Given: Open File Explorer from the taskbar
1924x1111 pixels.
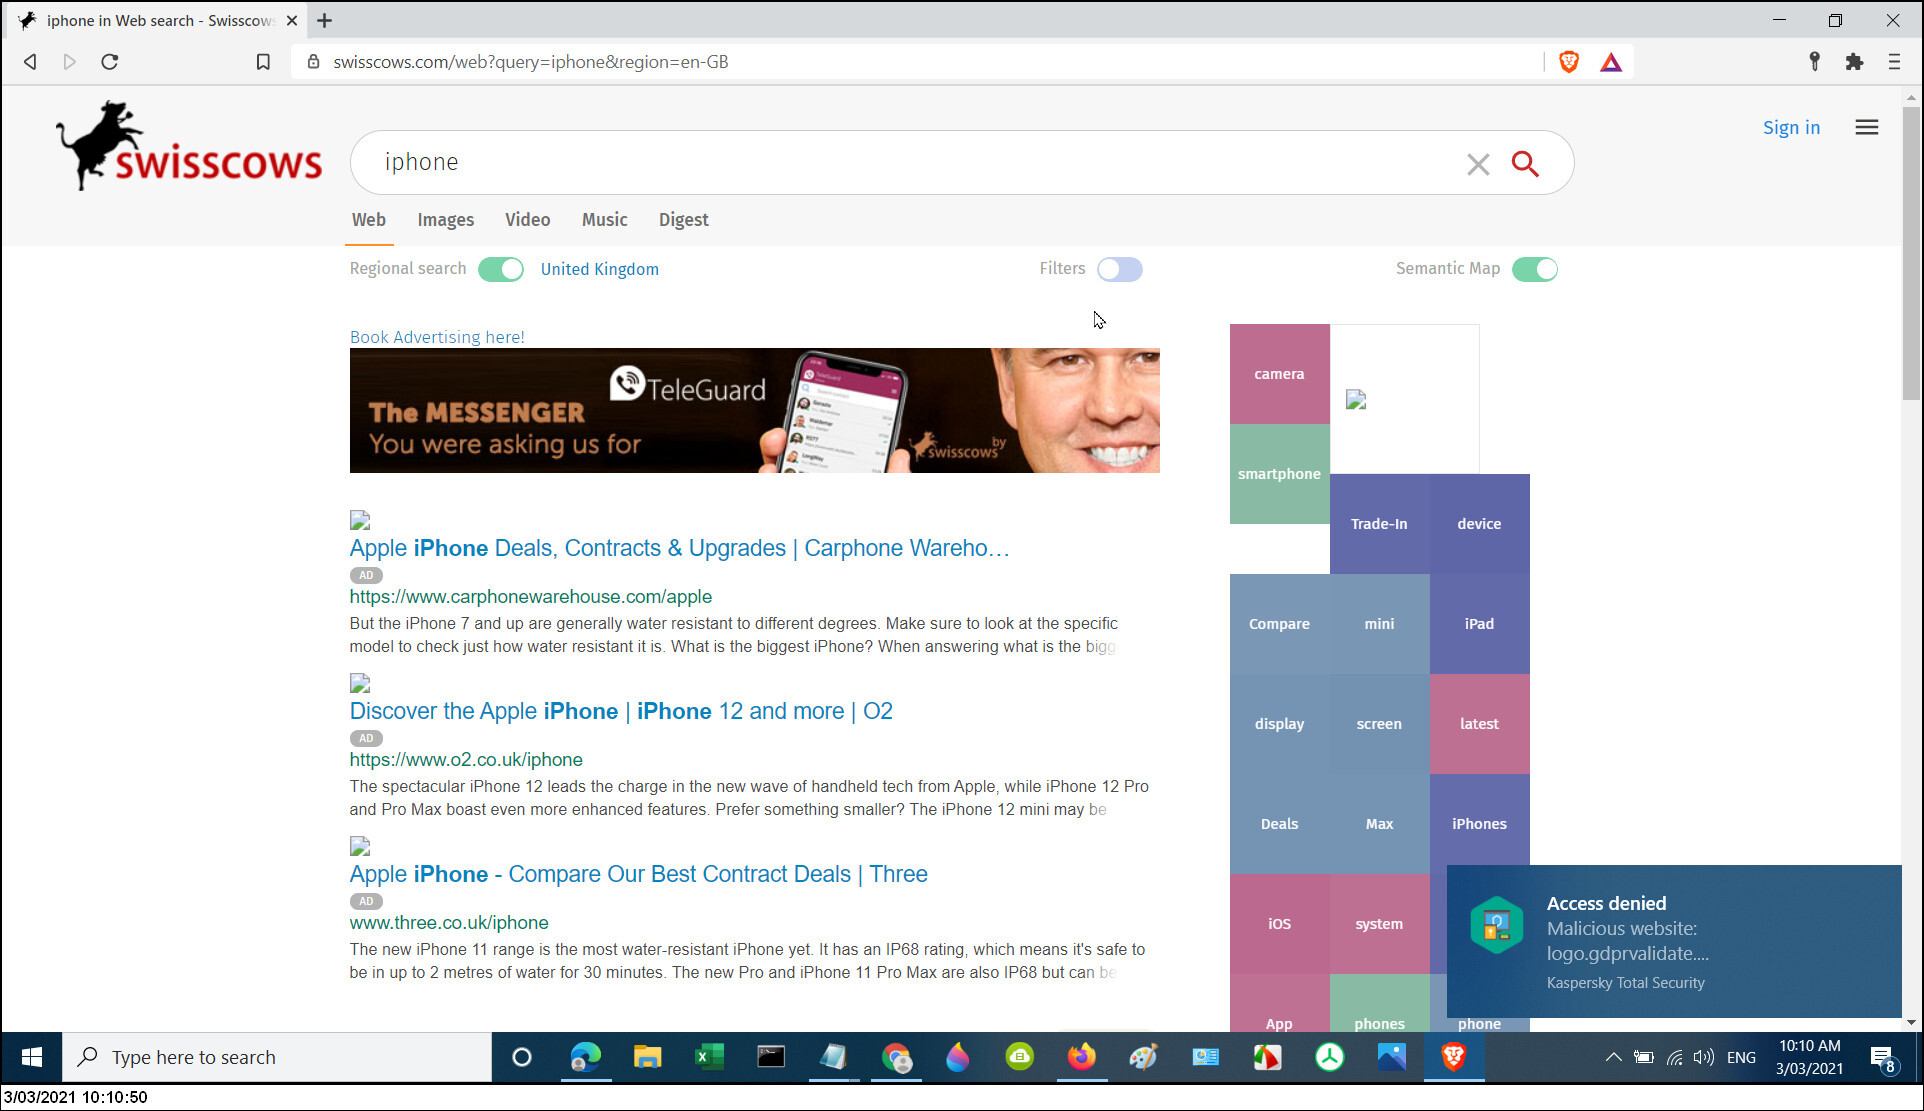Looking at the screenshot, I should 647,1057.
